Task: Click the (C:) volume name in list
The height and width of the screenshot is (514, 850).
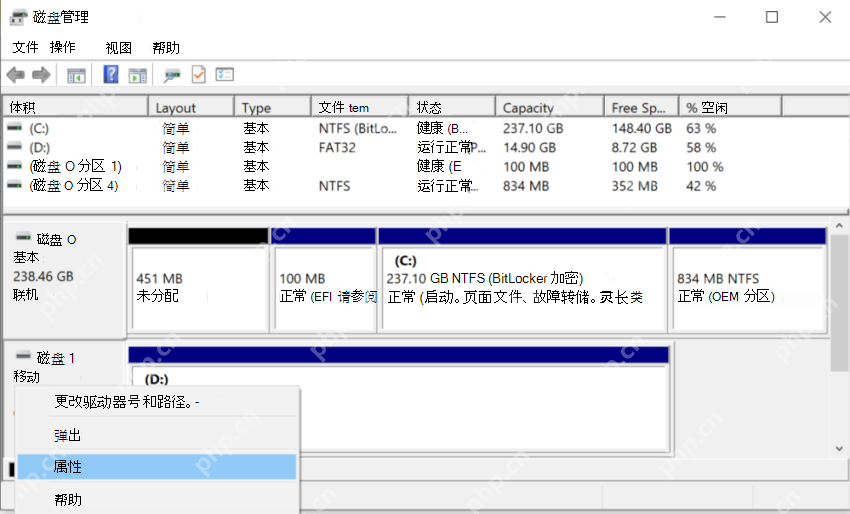Action: pos(39,128)
